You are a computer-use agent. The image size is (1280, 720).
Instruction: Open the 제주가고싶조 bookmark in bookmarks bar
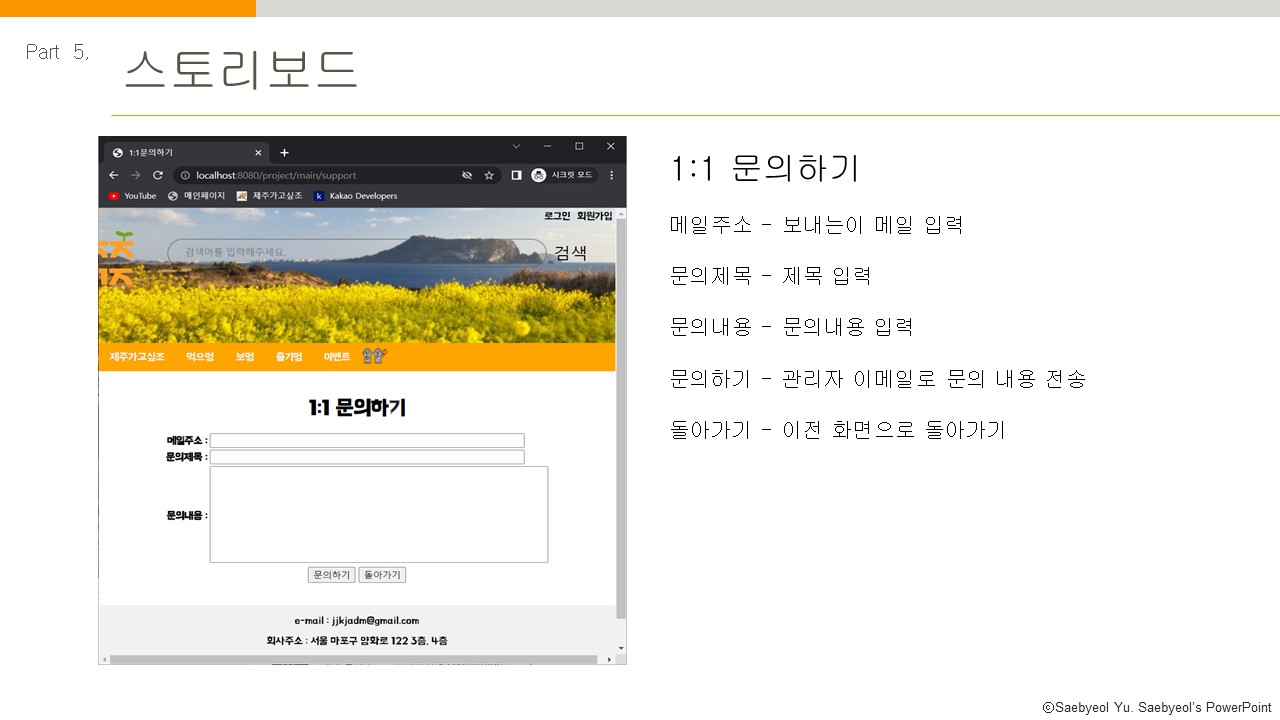click(x=269, y=196)
